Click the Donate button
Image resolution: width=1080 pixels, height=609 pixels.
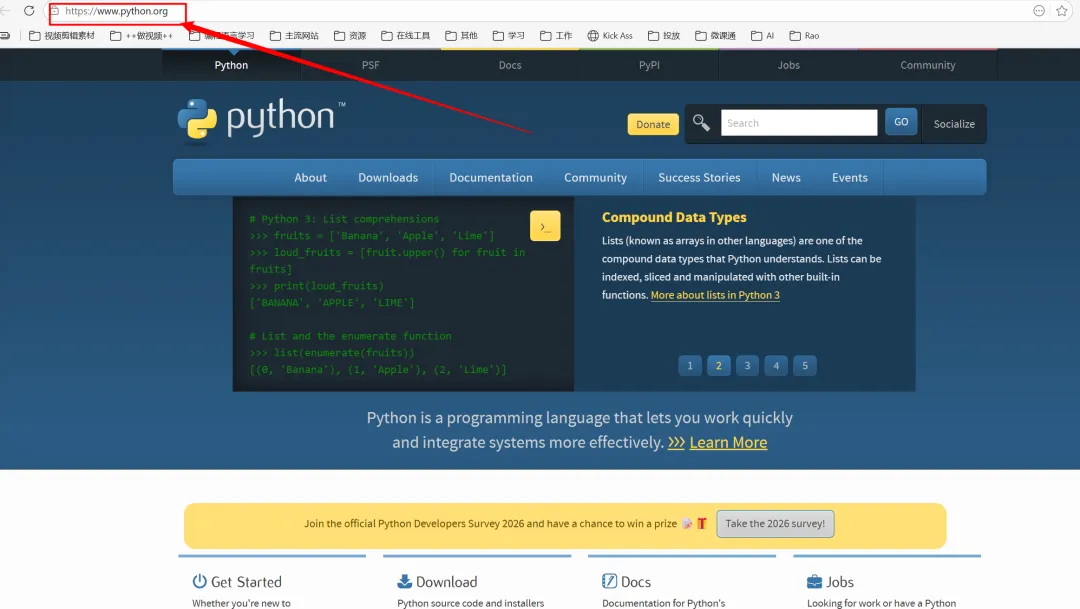[653, 124]
